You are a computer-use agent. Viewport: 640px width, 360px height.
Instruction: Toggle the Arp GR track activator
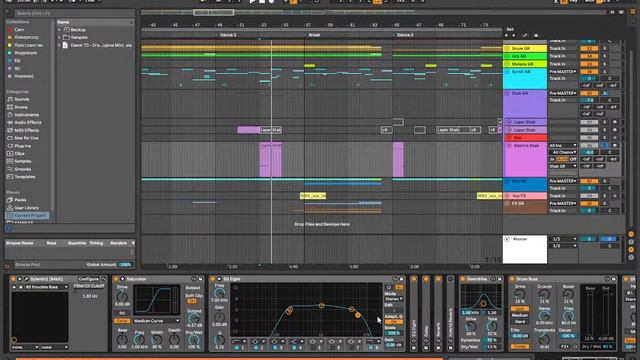[x=589, y=56]
